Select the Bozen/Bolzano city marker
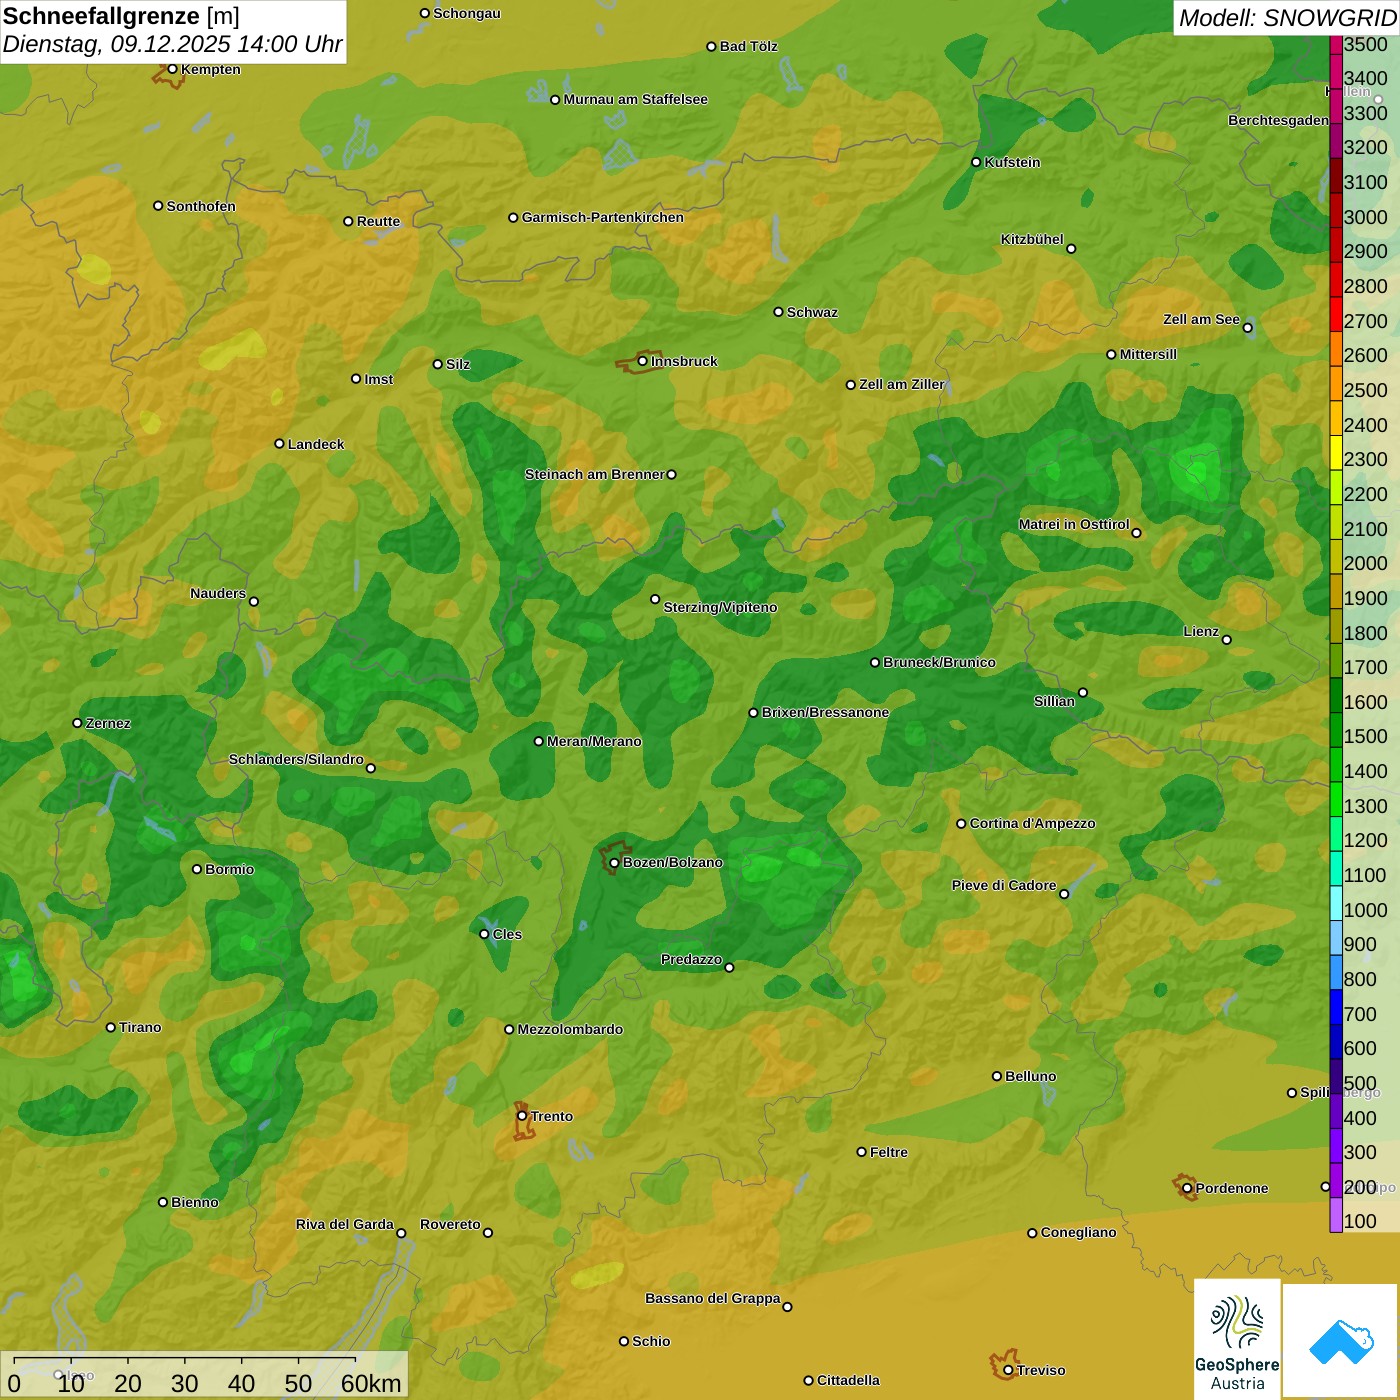The image size is (1400, 1400). coord(614,862)
